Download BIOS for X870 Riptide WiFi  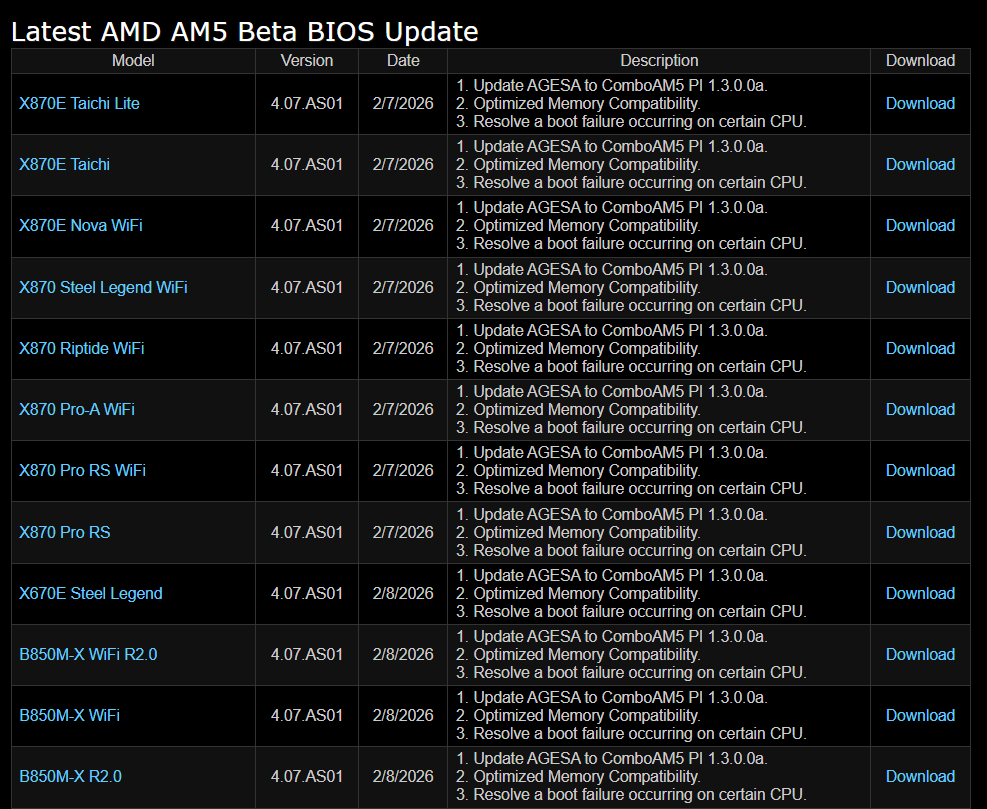[920, 348]
